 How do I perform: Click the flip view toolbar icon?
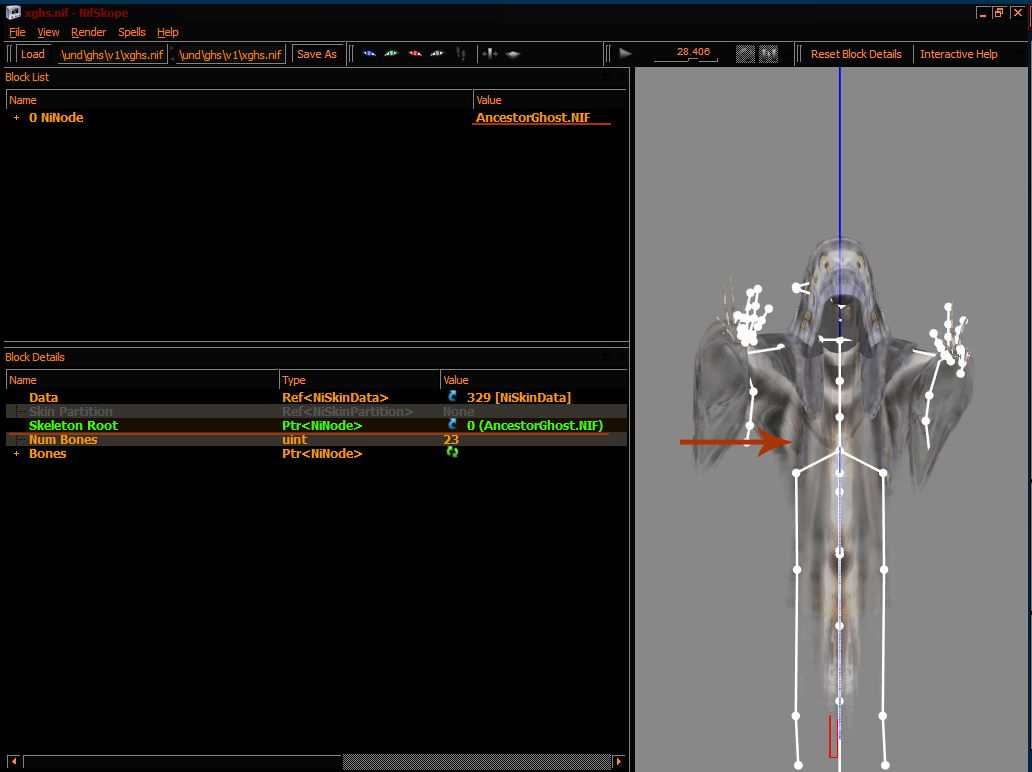489,54
